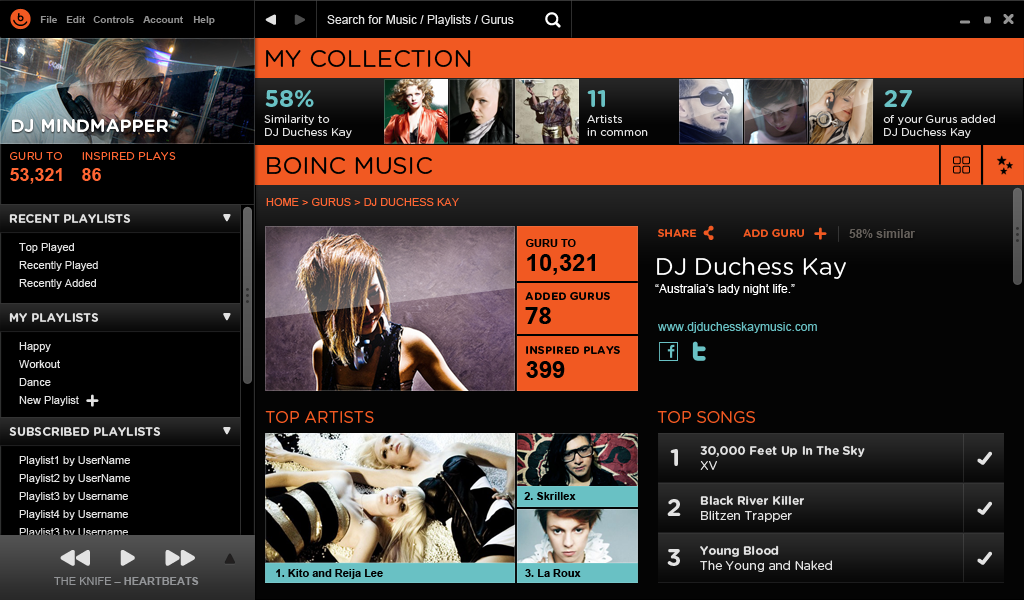
Task: Click the New Playlist label
Action: (x=48, y=400)
